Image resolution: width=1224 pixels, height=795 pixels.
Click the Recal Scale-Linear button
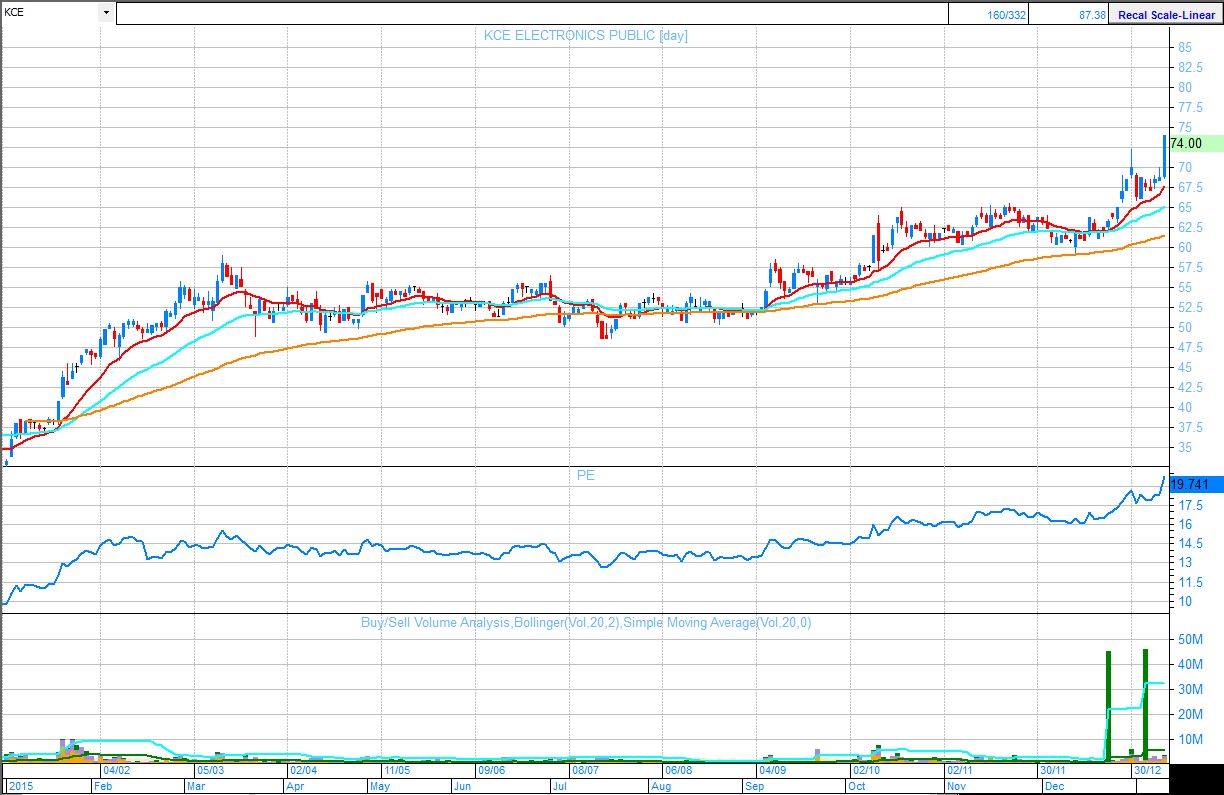(x=1166, y=14)
